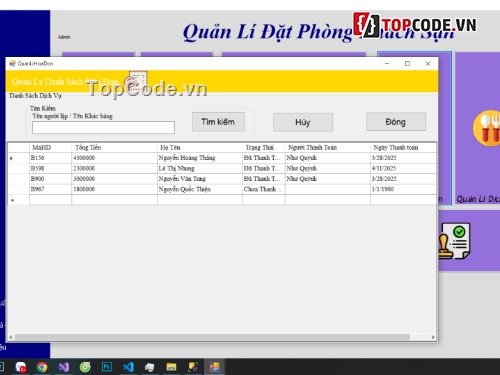Select the 3000000 total cell
The image size is (500, 375).
[x=114, y=179]
